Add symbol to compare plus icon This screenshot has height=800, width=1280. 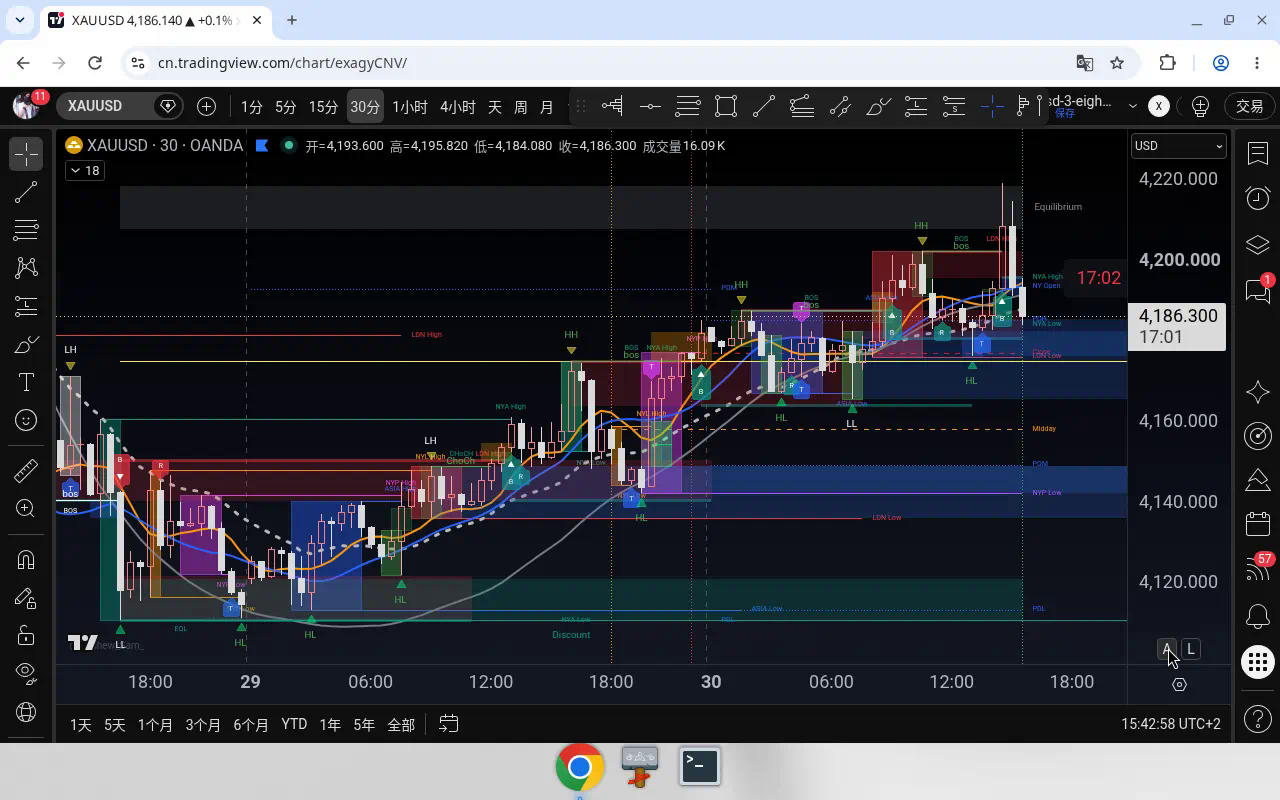coord(206,106)
